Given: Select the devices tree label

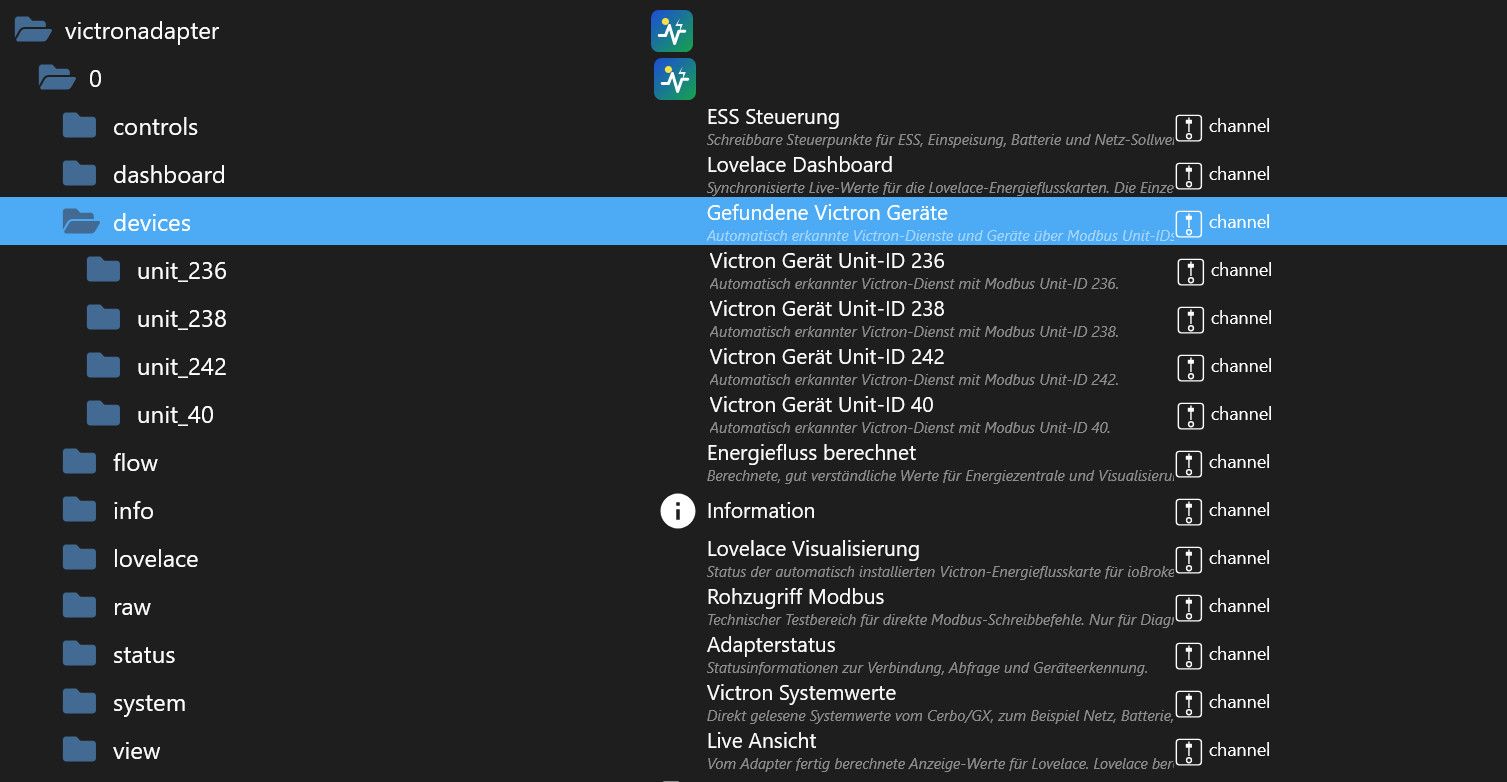Looking at the screenshot, I should [152, 223].
